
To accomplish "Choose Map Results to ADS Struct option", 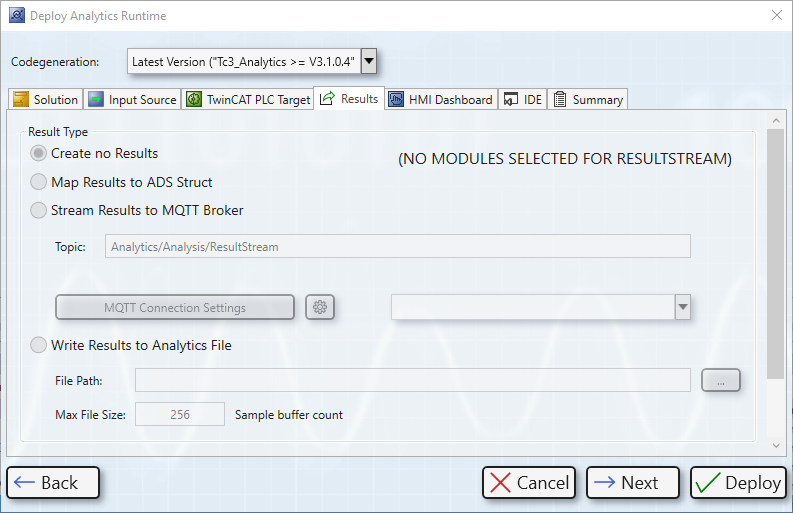I will coord(38,182).
